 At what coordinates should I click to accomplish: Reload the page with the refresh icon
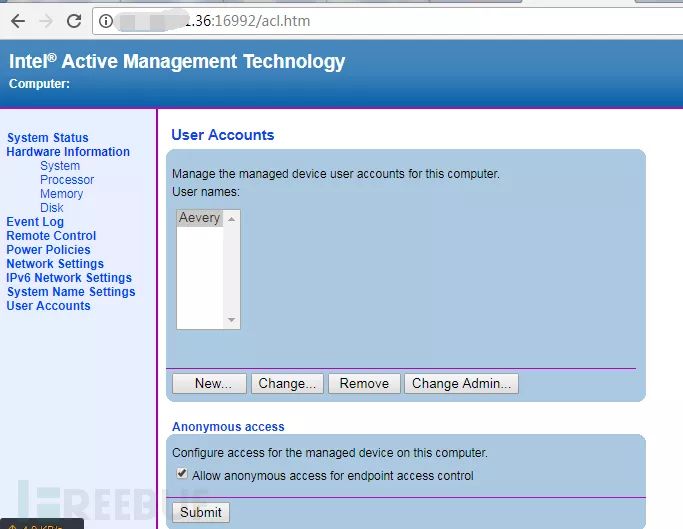pyautogui.click(x=74, y=20)
